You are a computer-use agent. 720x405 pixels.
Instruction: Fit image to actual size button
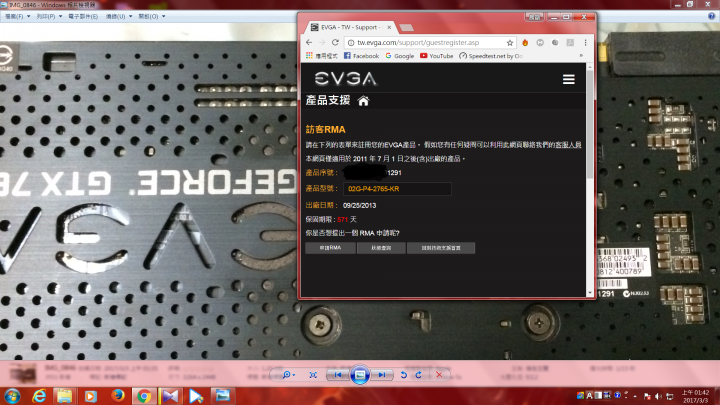pos(313,375)
